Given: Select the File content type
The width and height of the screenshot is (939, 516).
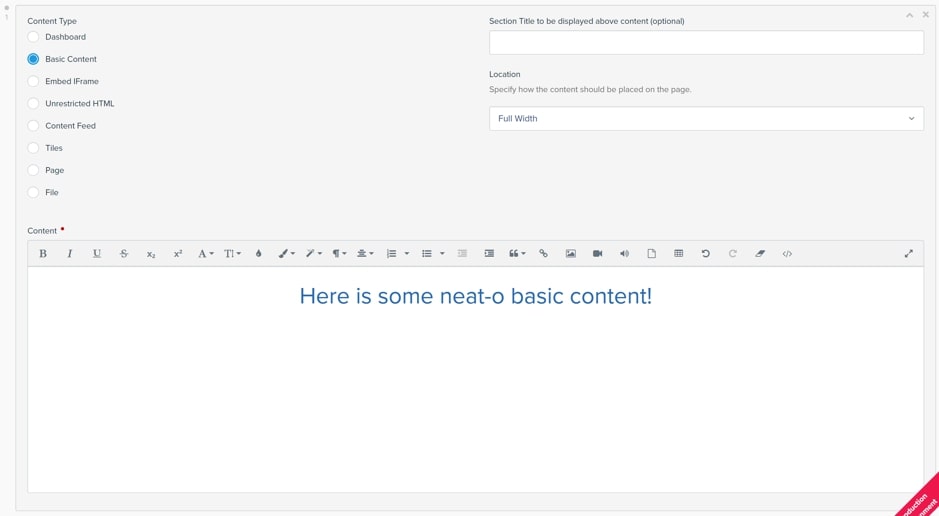Looking at the screenshot, I should [x=33, y=192].
